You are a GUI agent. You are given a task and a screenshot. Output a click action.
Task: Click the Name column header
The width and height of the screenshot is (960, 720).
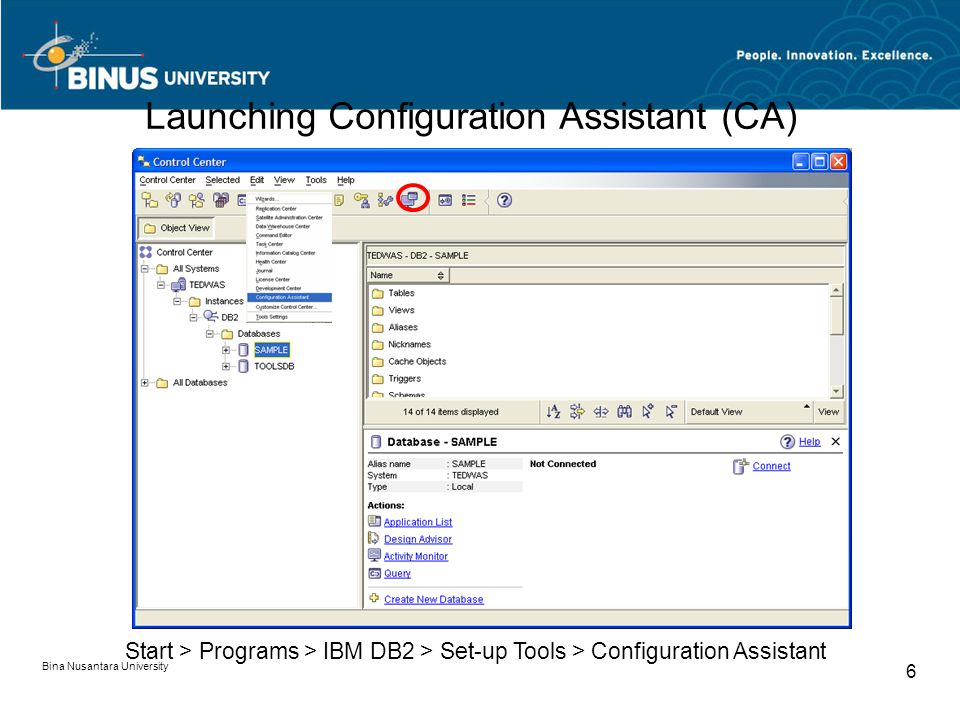(x=407, y=276)
